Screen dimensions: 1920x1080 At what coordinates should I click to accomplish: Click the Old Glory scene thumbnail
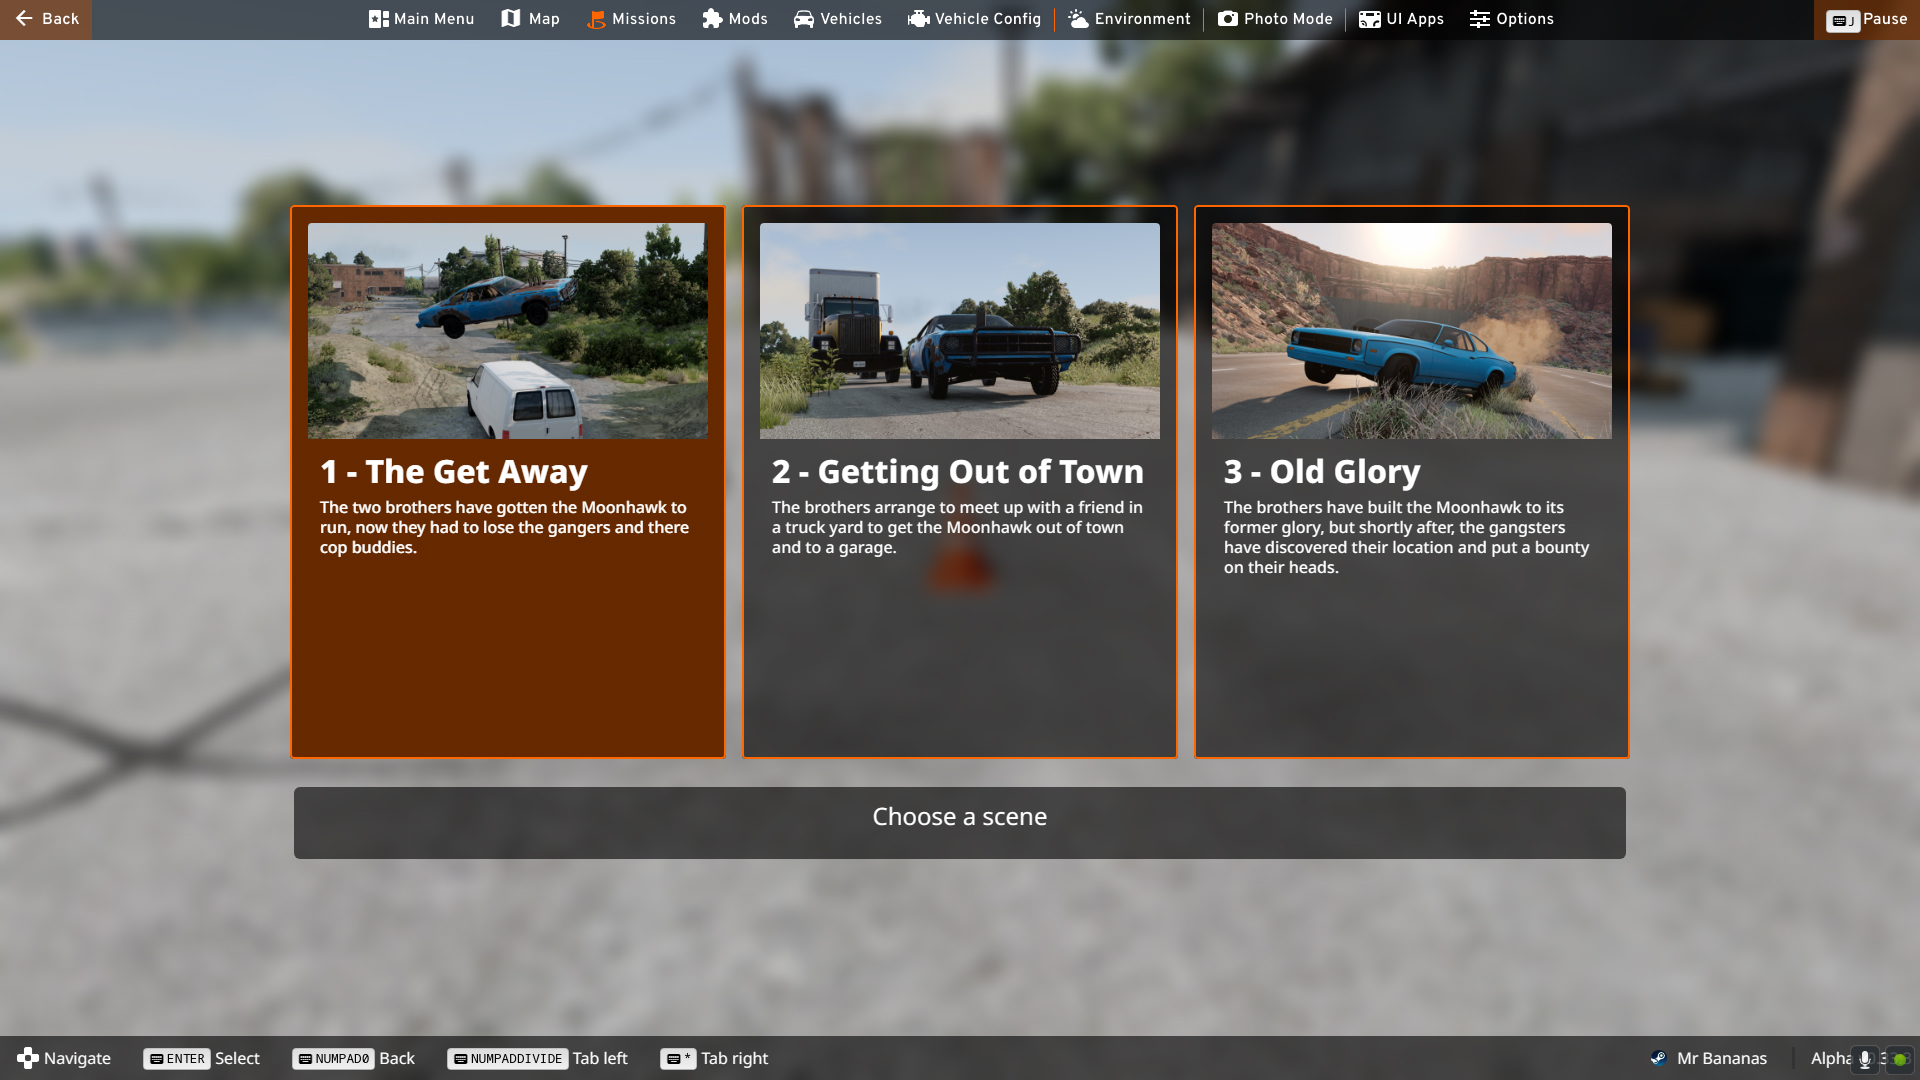coord(1411,331)
